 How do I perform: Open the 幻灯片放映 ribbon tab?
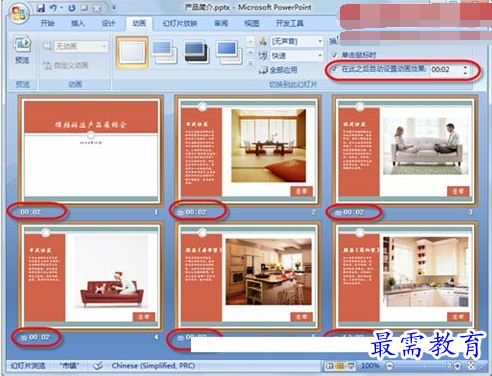pyautogui.click(x=180, y=23)
